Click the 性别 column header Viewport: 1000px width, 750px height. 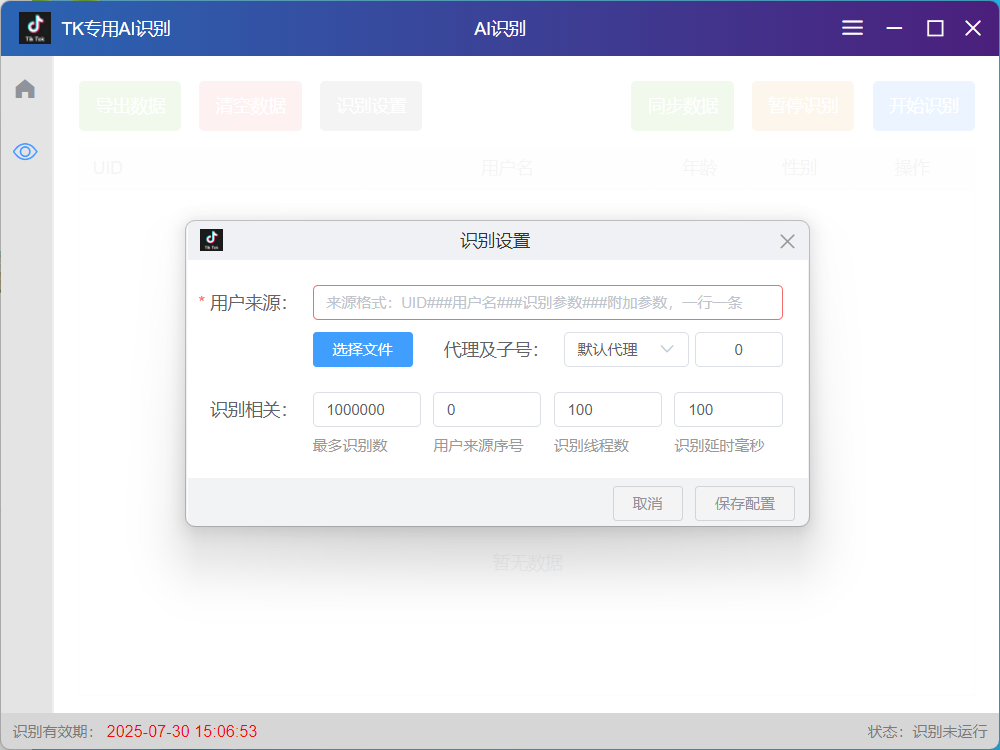799,168
